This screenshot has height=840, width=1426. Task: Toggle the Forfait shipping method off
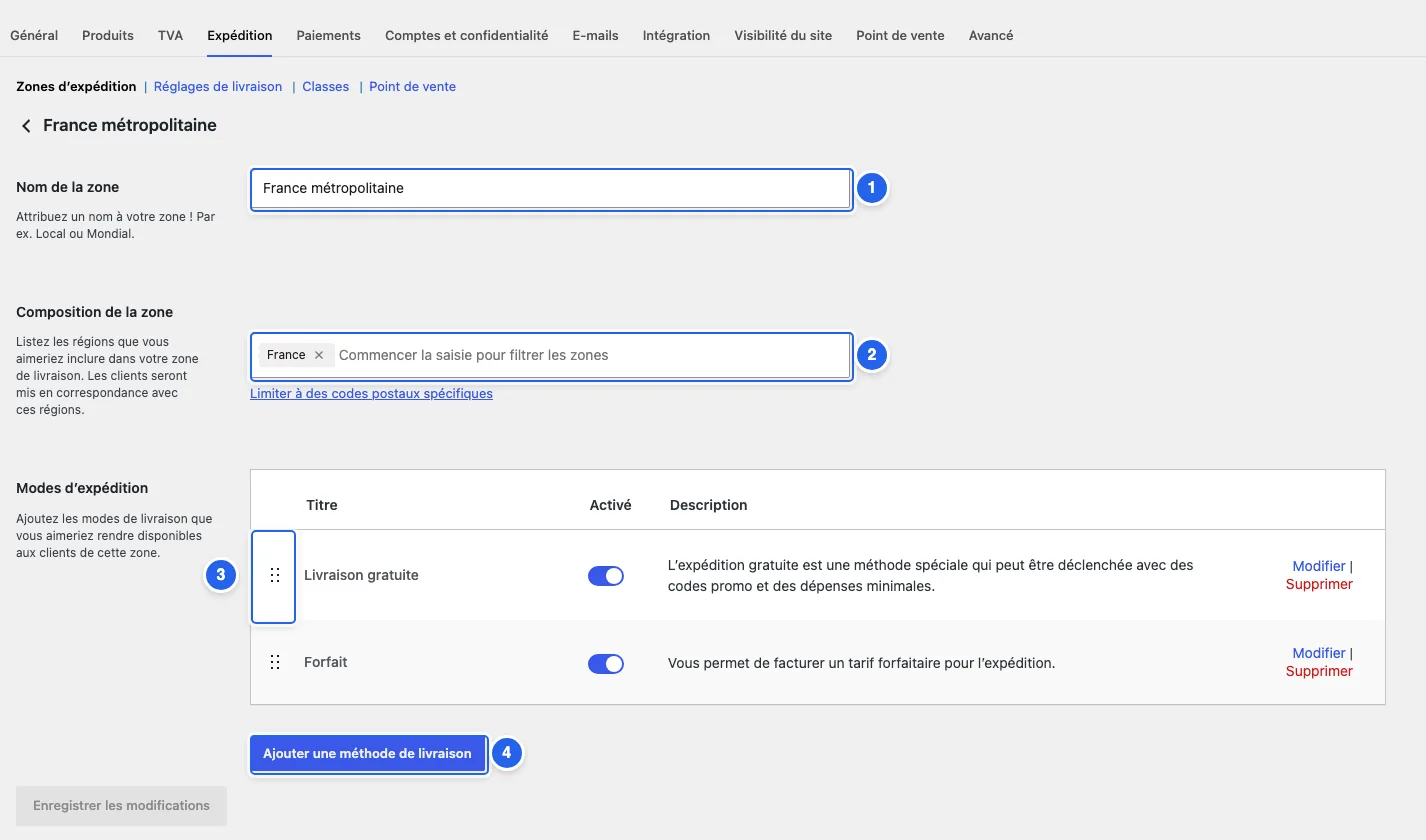coord(606,664)
